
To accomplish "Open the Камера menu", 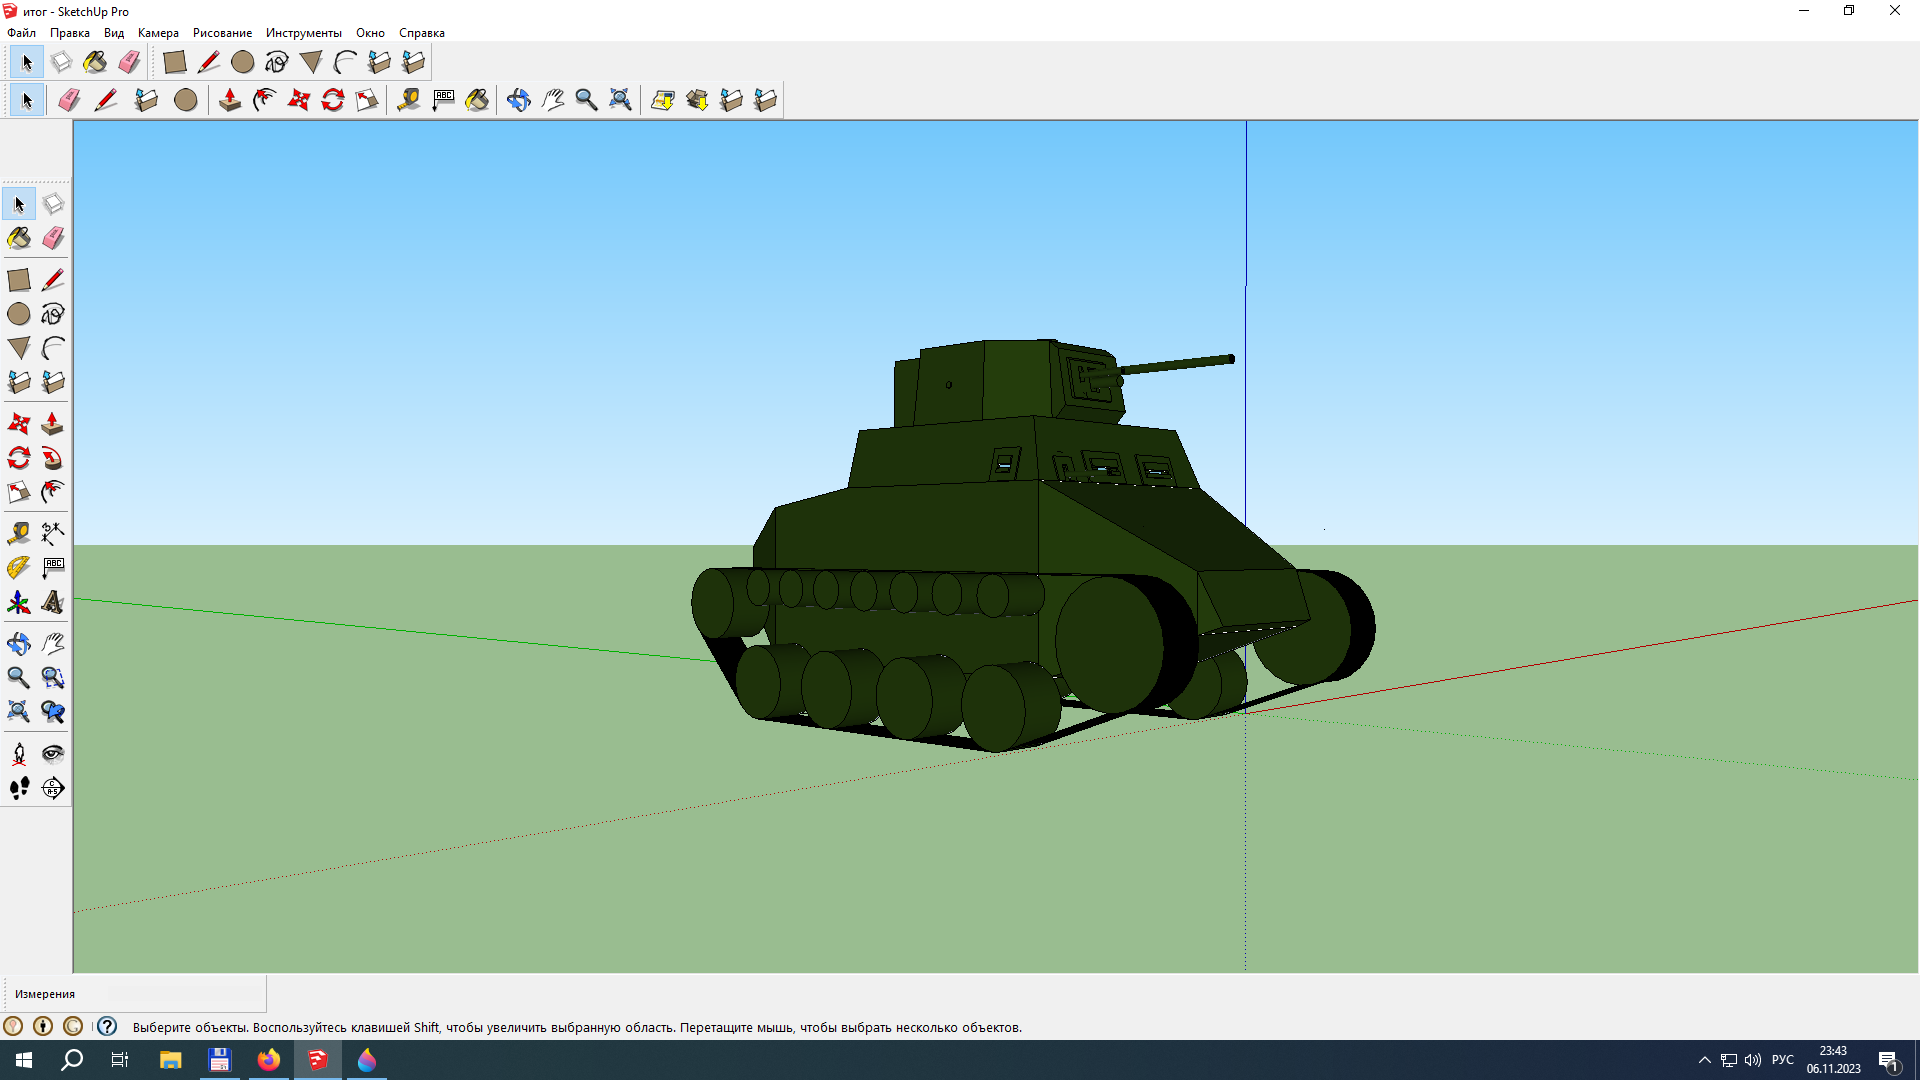I will (158, 33).
